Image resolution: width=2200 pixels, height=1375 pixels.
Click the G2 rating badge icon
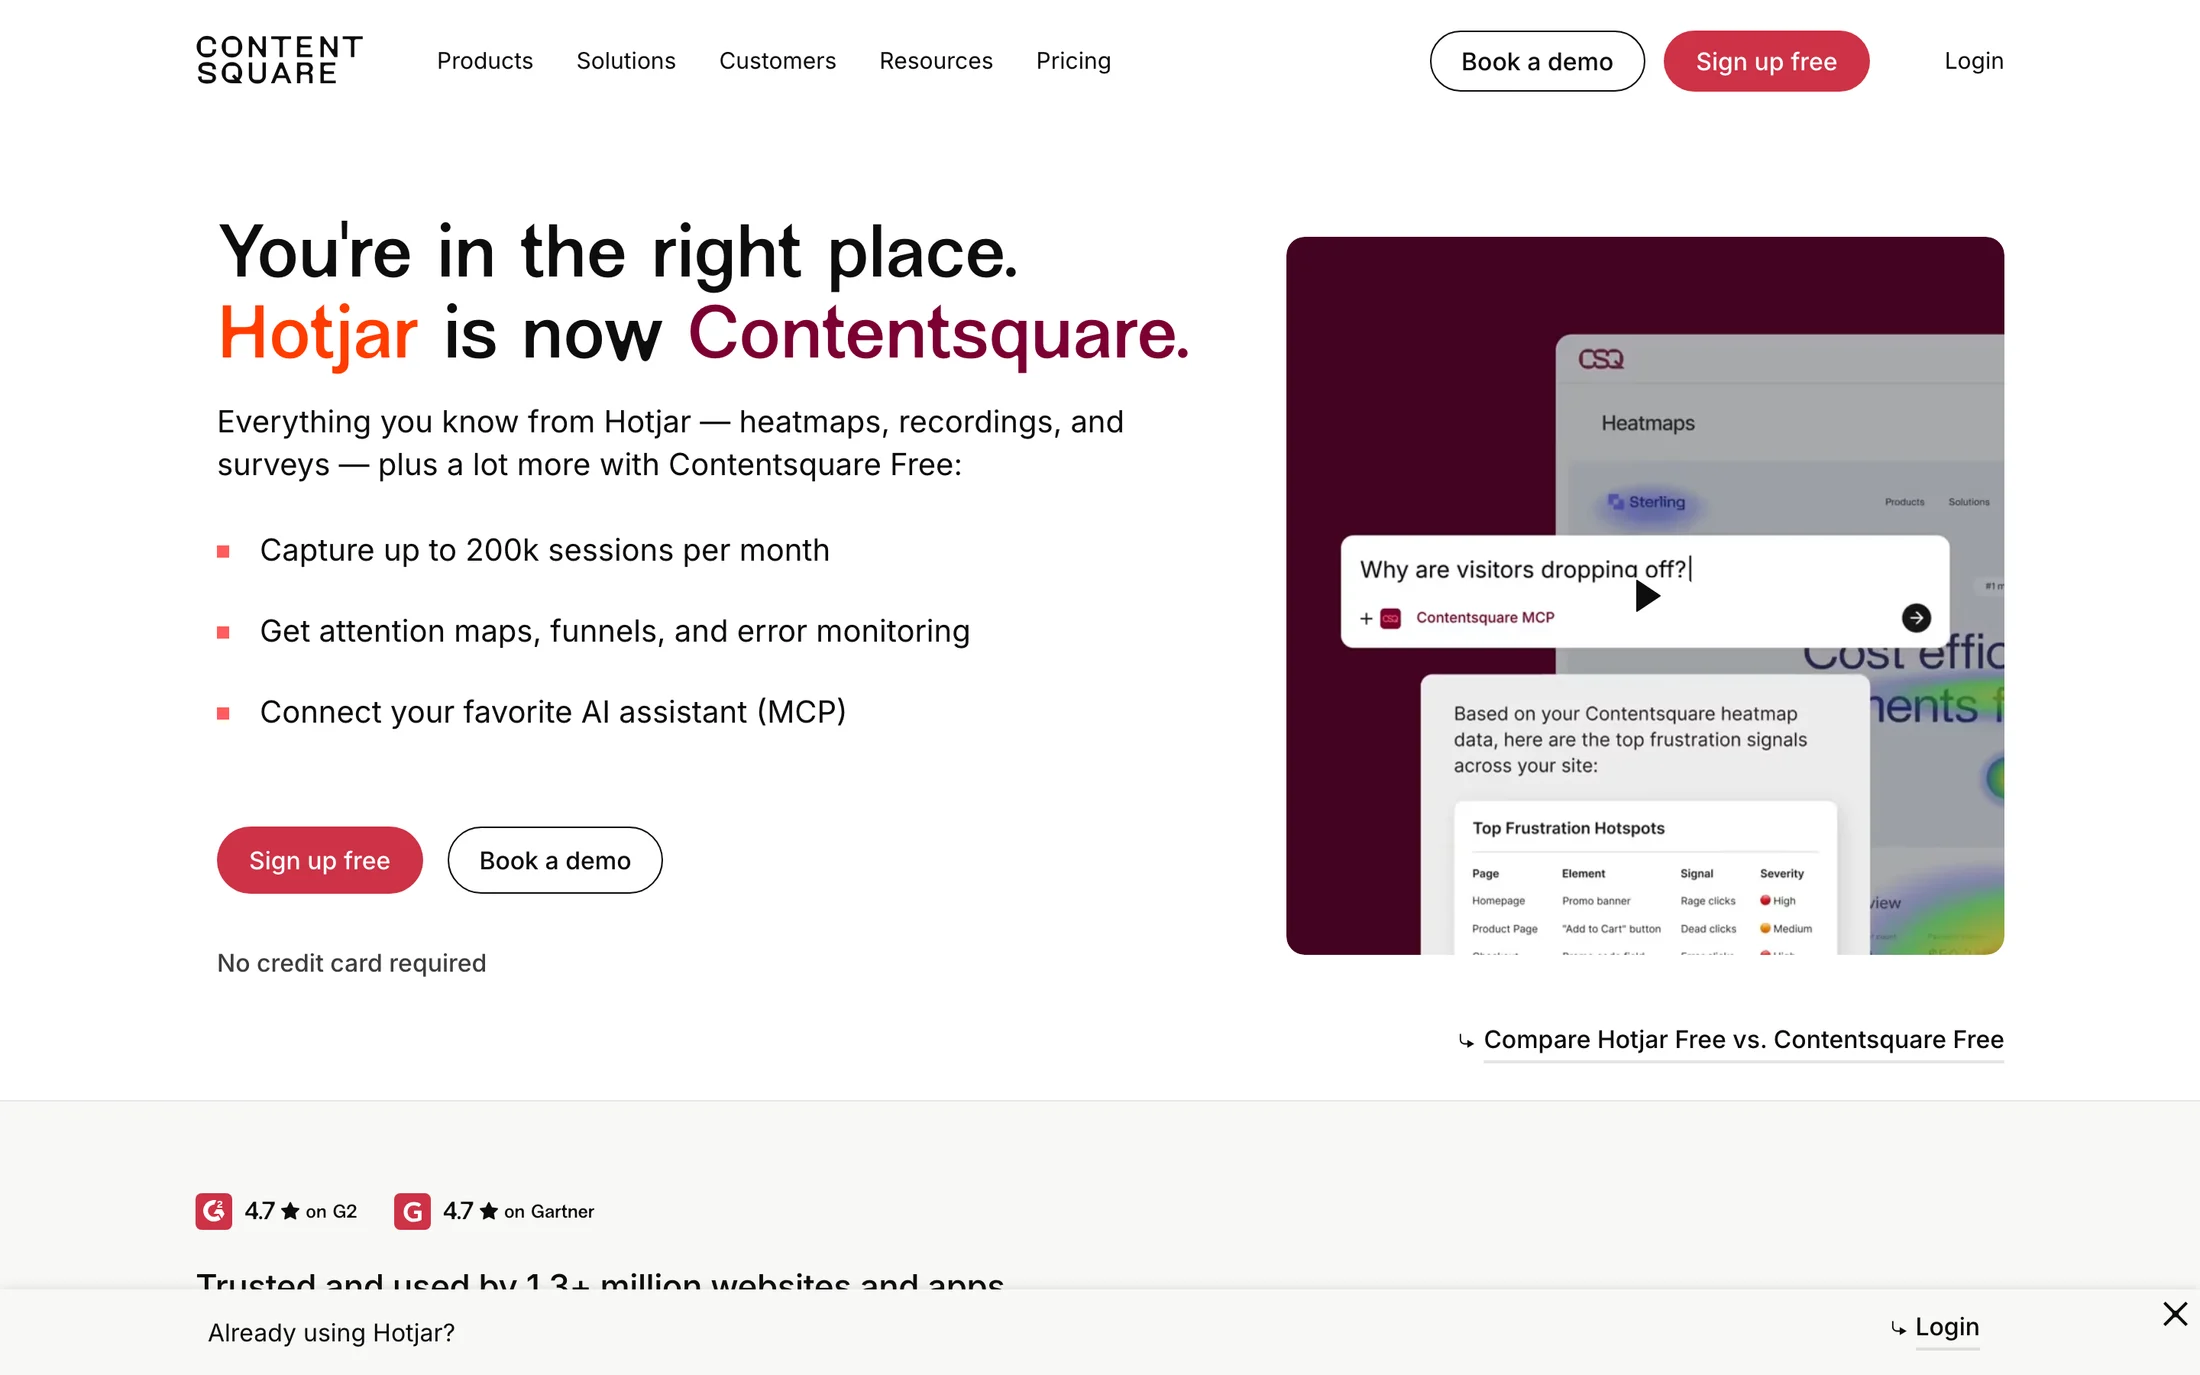coord(214,1211)
